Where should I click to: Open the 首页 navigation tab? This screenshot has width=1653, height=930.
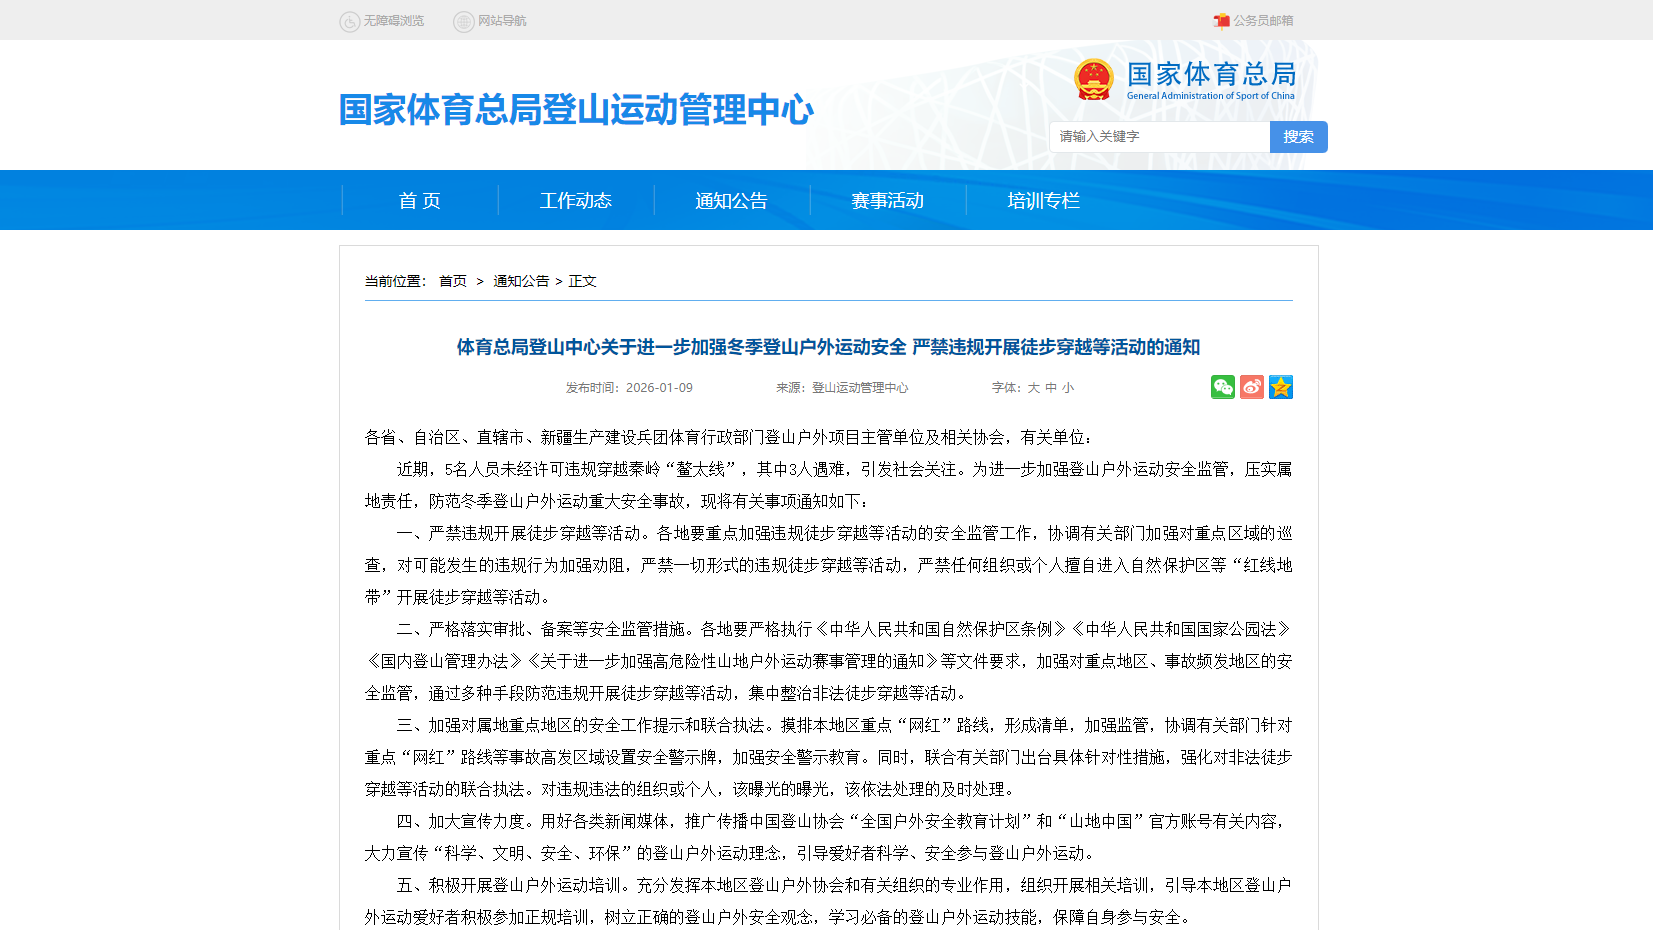[420, 201]
